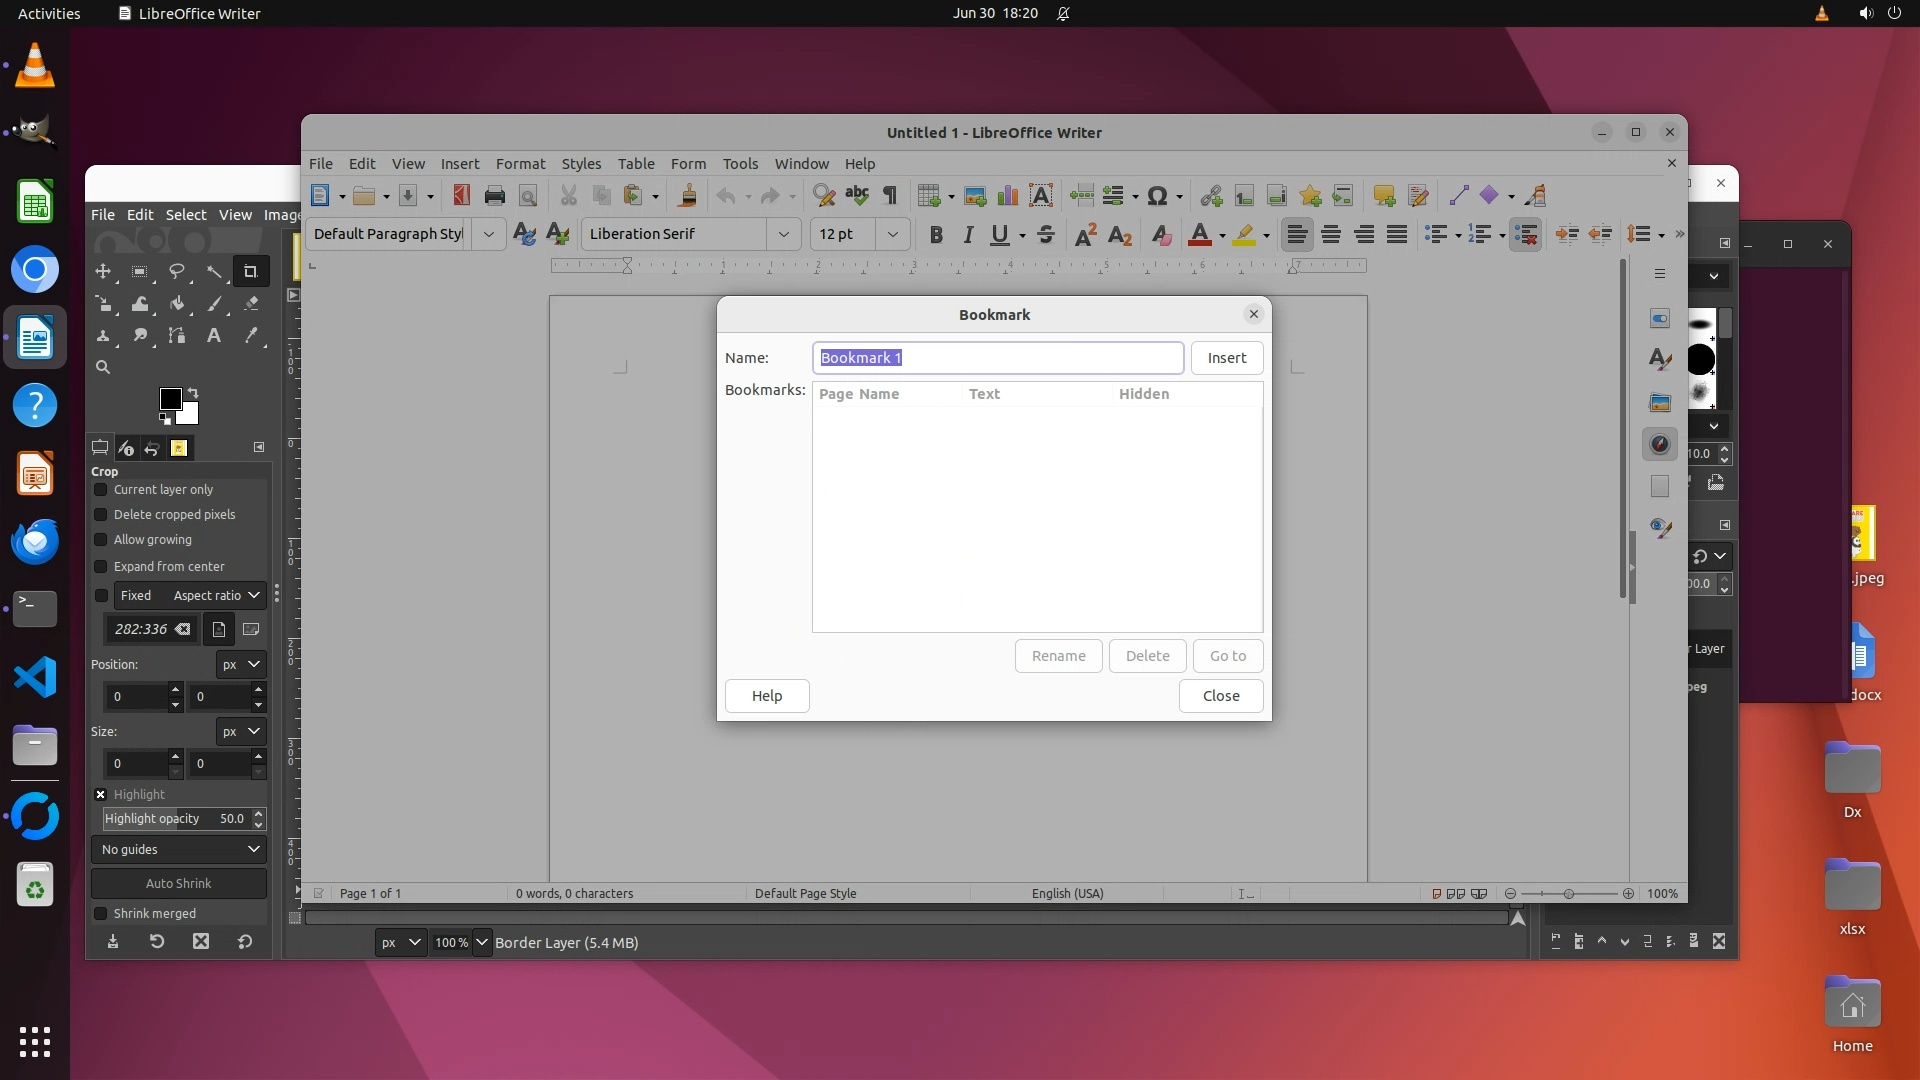The height and width of the screenshot is (1080, 1920).
Task: Enable Current layer only checkbox
Action: tap(101, 490)
